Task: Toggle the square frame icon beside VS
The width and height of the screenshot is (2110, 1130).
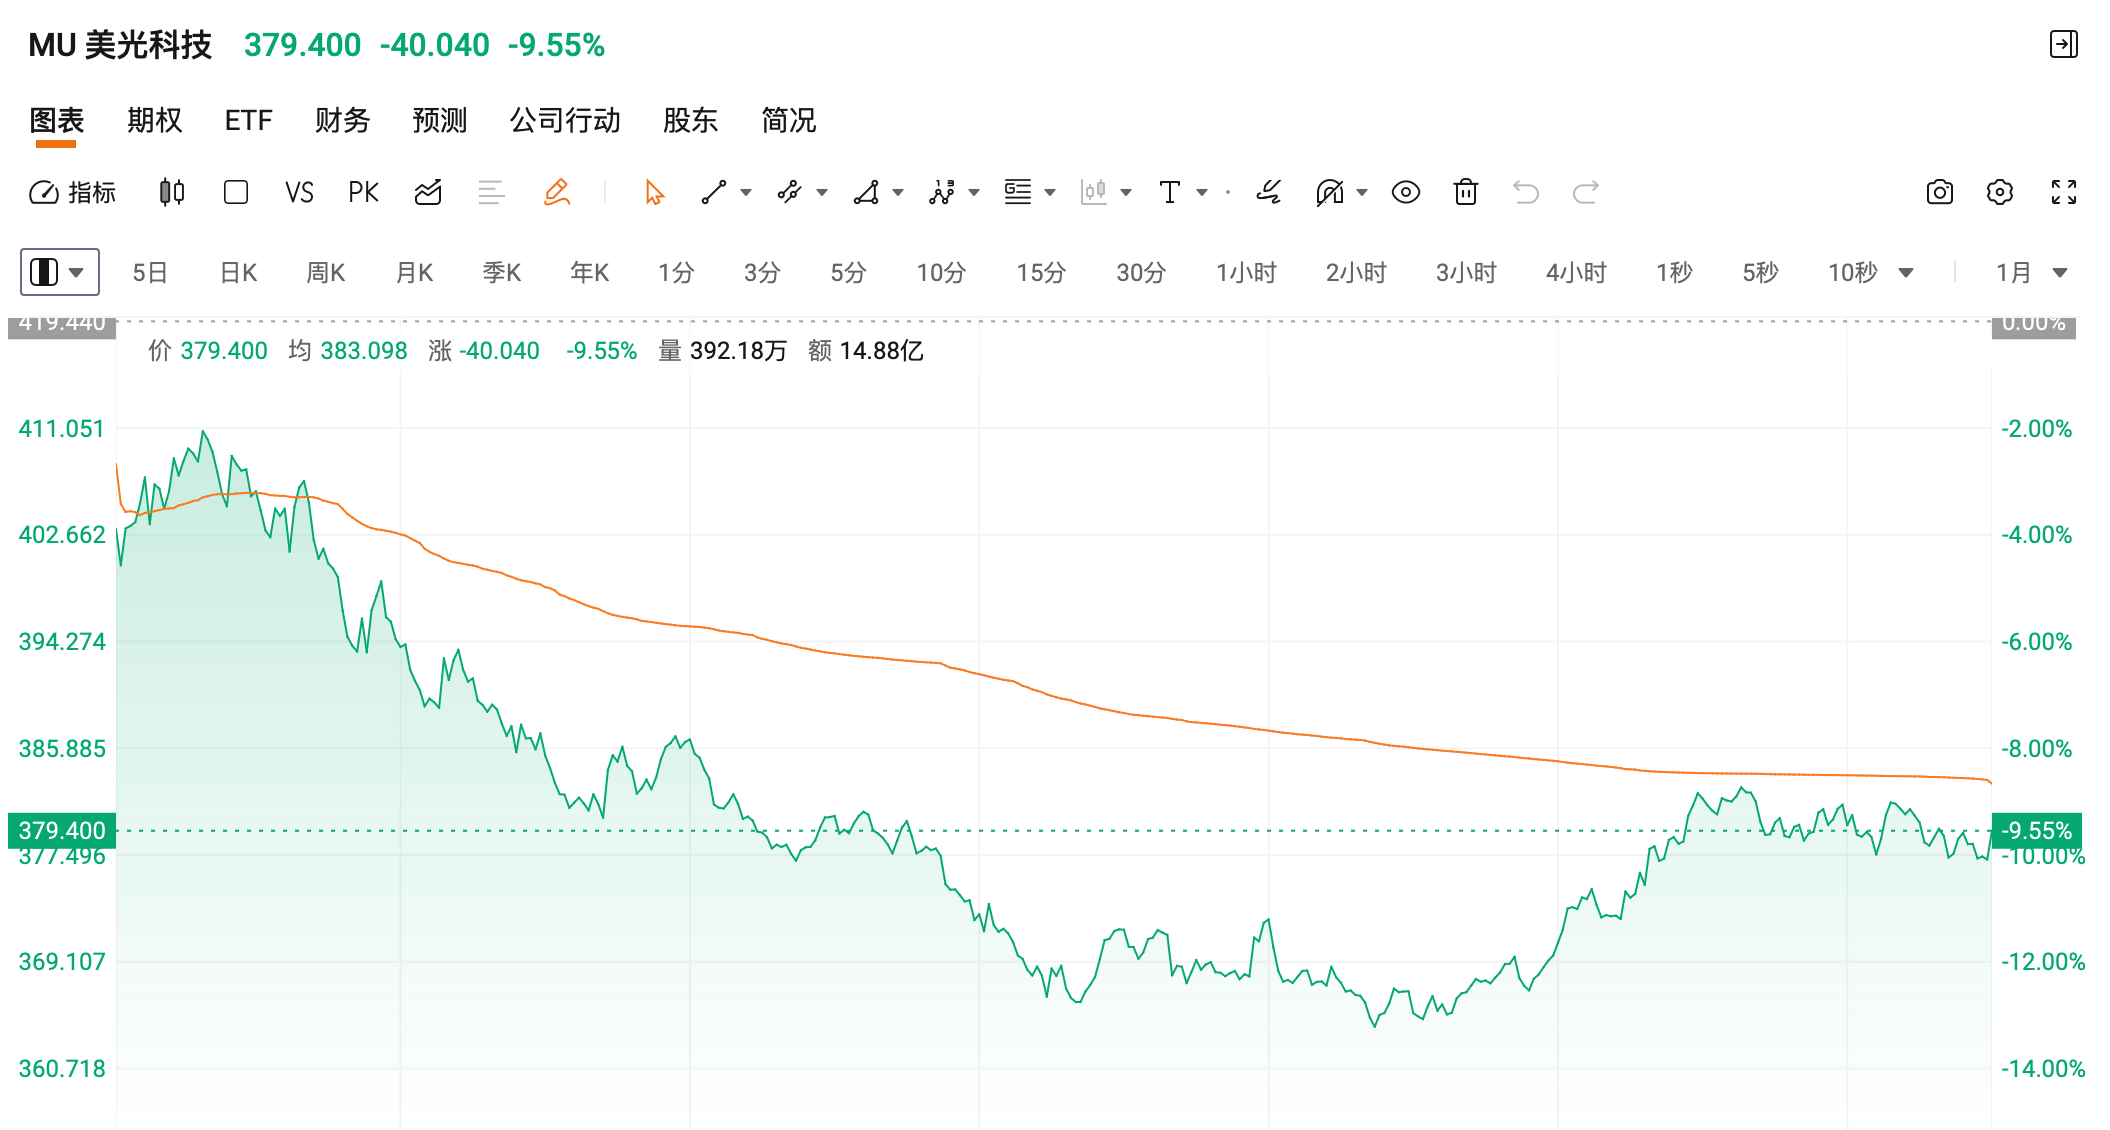Action: click(236, 192)
